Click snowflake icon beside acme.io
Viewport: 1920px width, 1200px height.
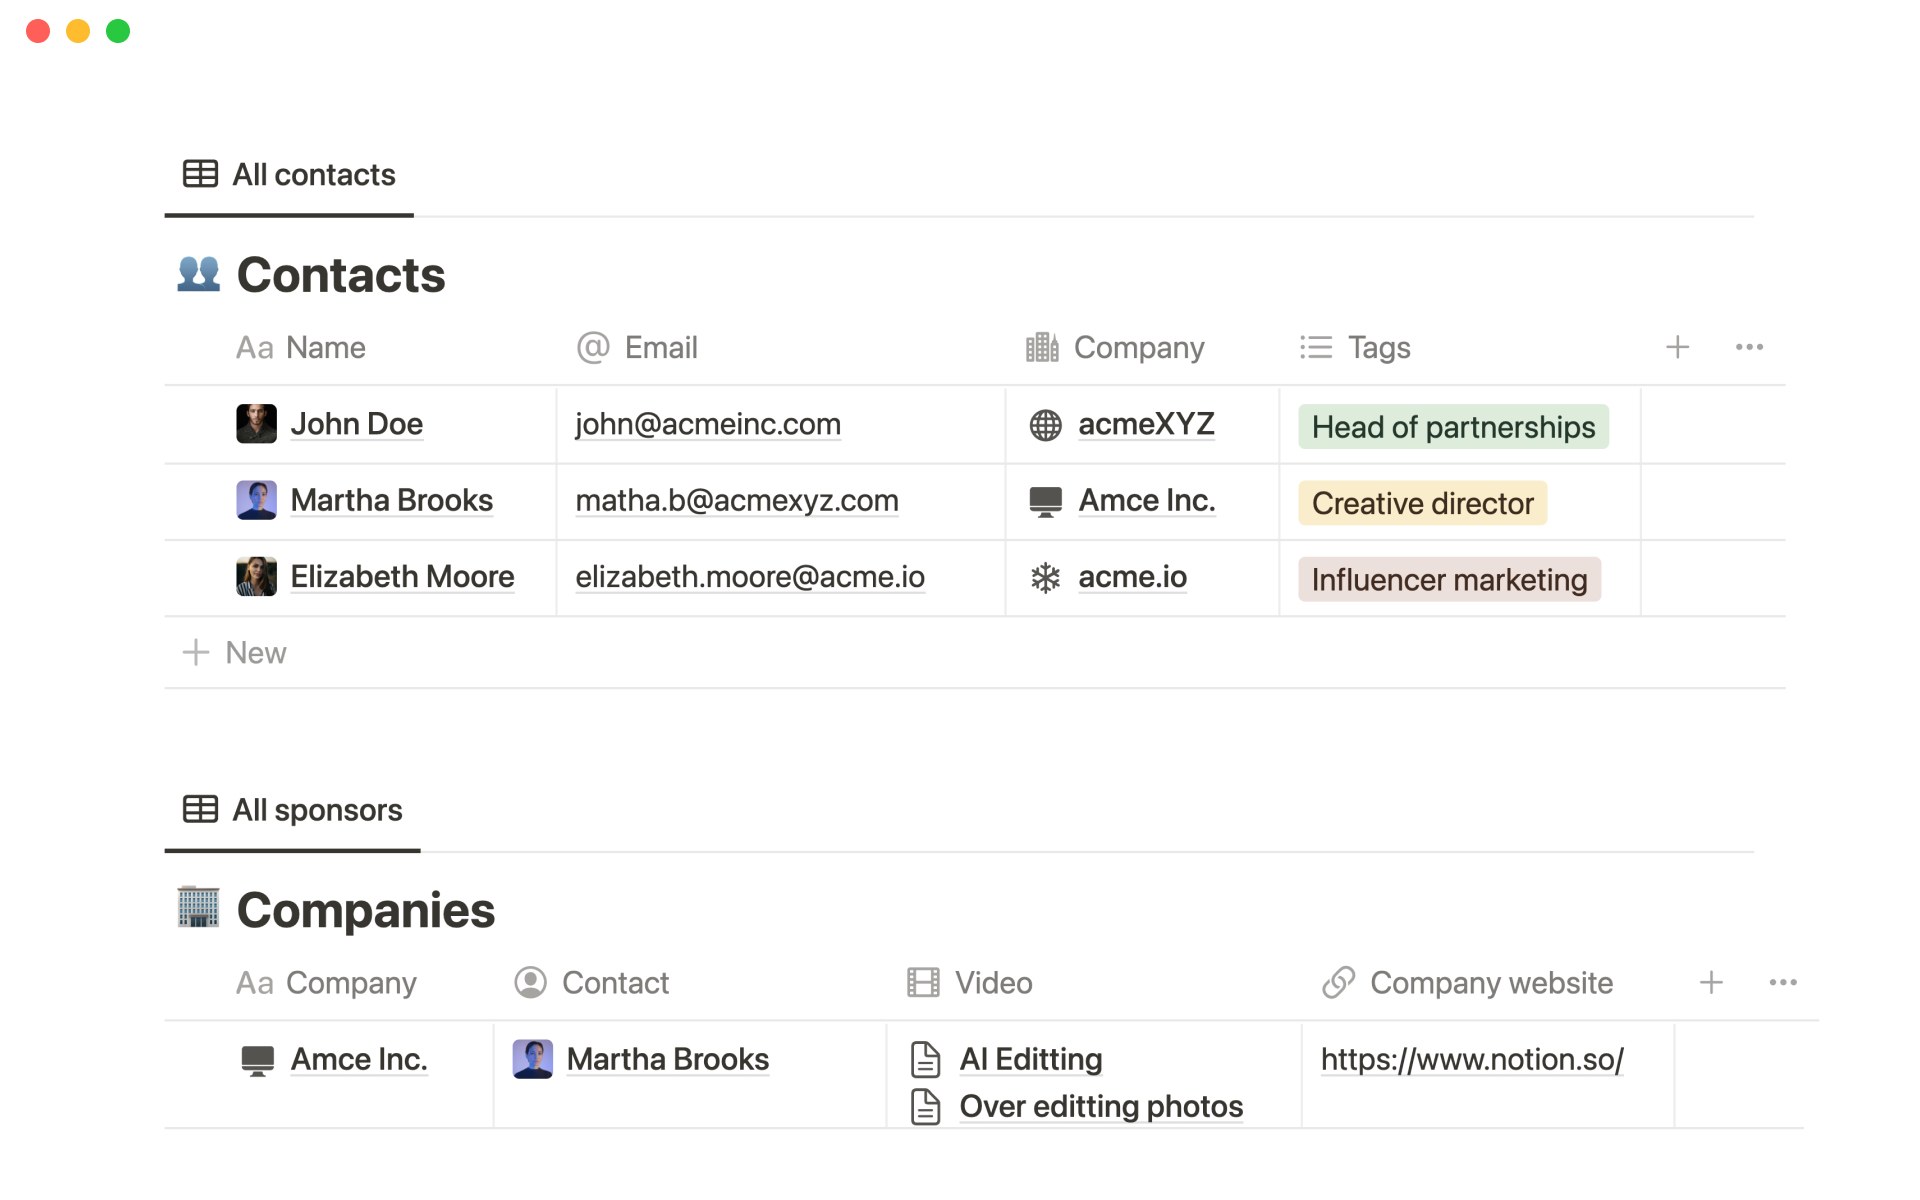click(x=1045, y=578)
